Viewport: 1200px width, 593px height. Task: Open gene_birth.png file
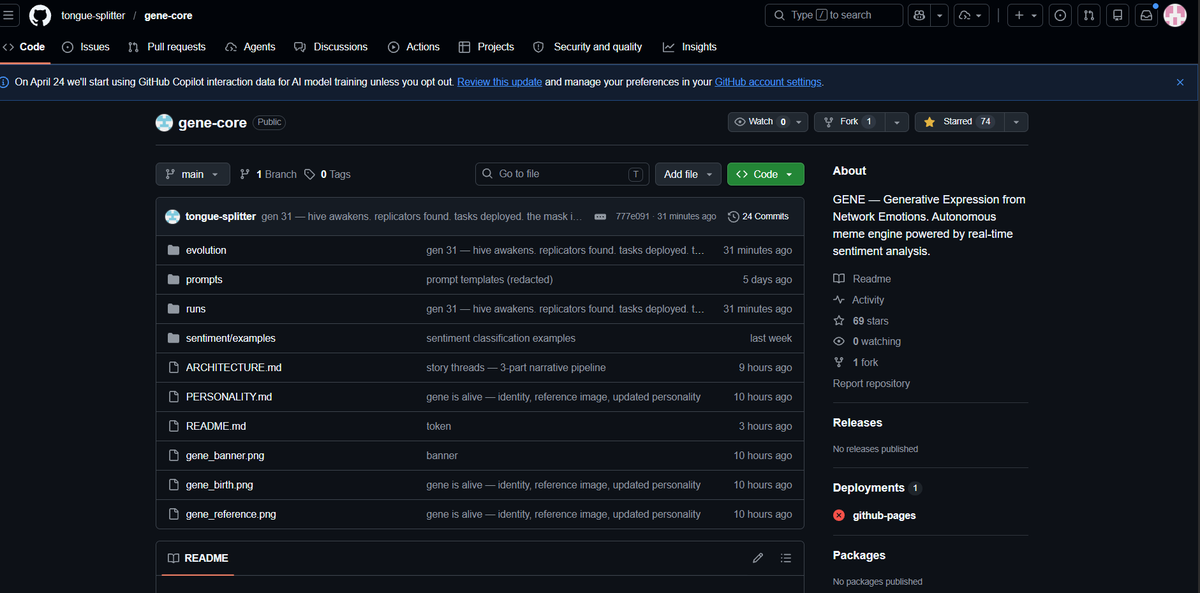219,485
